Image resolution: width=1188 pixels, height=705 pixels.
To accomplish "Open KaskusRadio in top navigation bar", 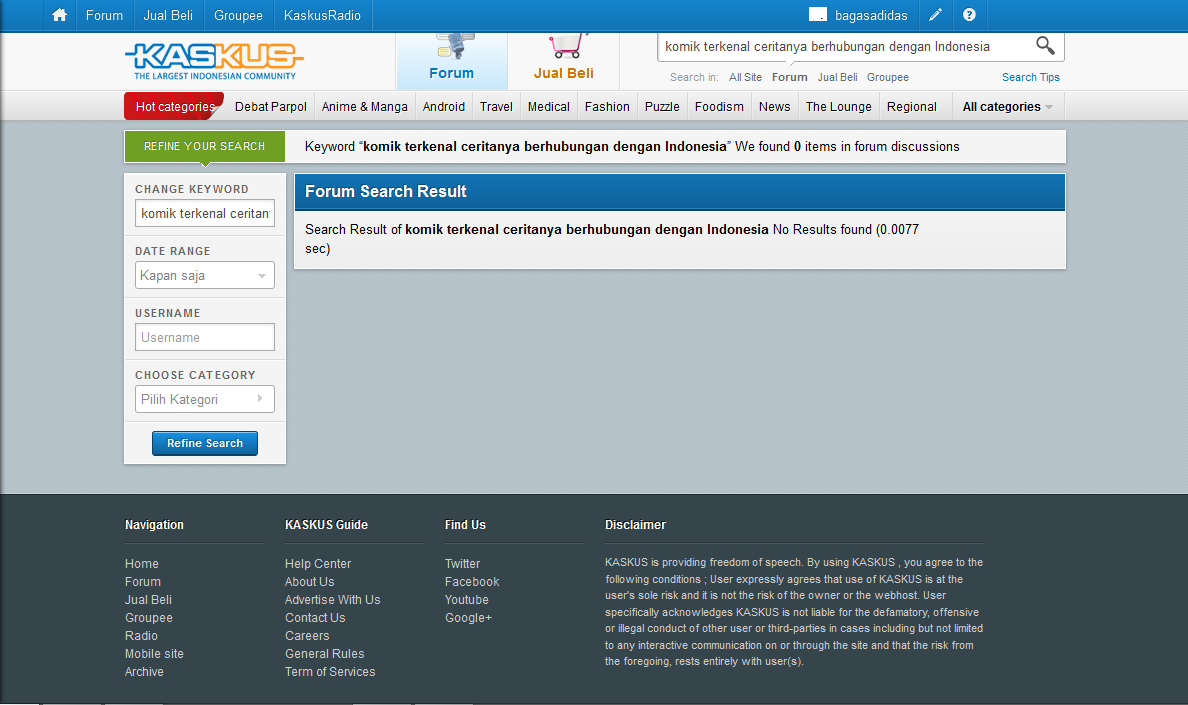I will [x=322, y=15].
